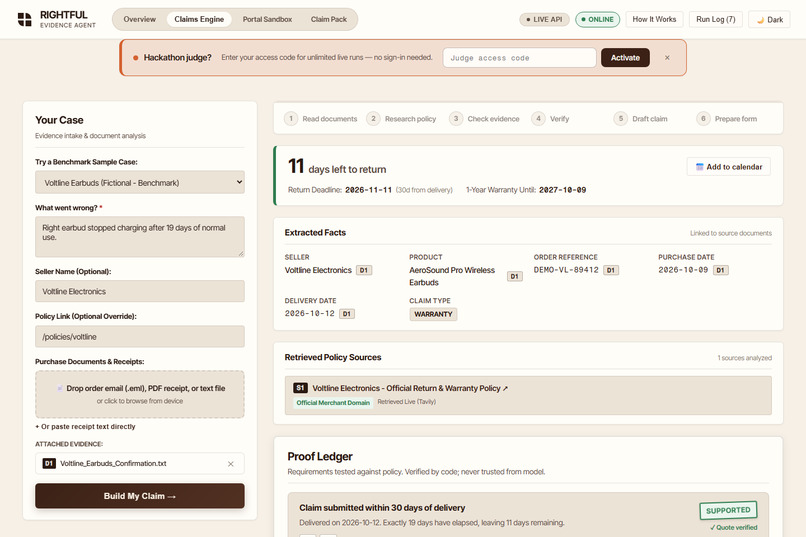The image size is (806, 537).
Task: Open the document drop zone to browse files
Action: pos(140,394)
